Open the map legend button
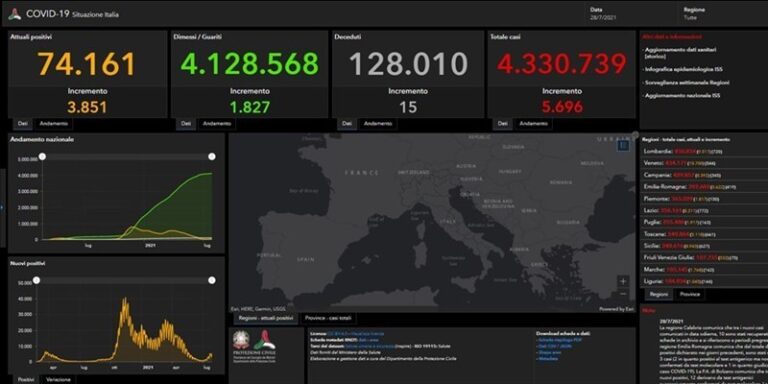 coord(623,145)
